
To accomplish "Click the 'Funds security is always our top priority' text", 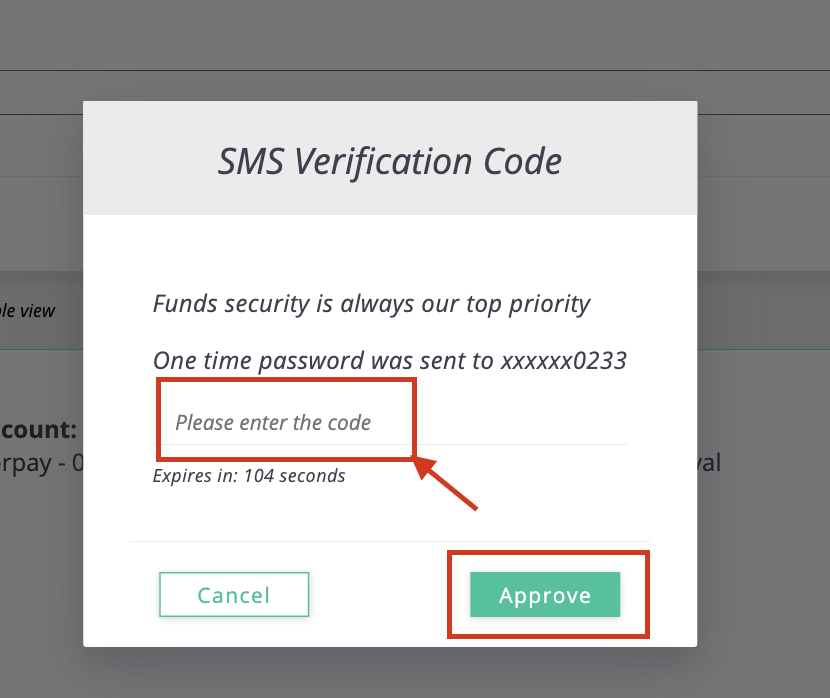I will coord(371,304).
